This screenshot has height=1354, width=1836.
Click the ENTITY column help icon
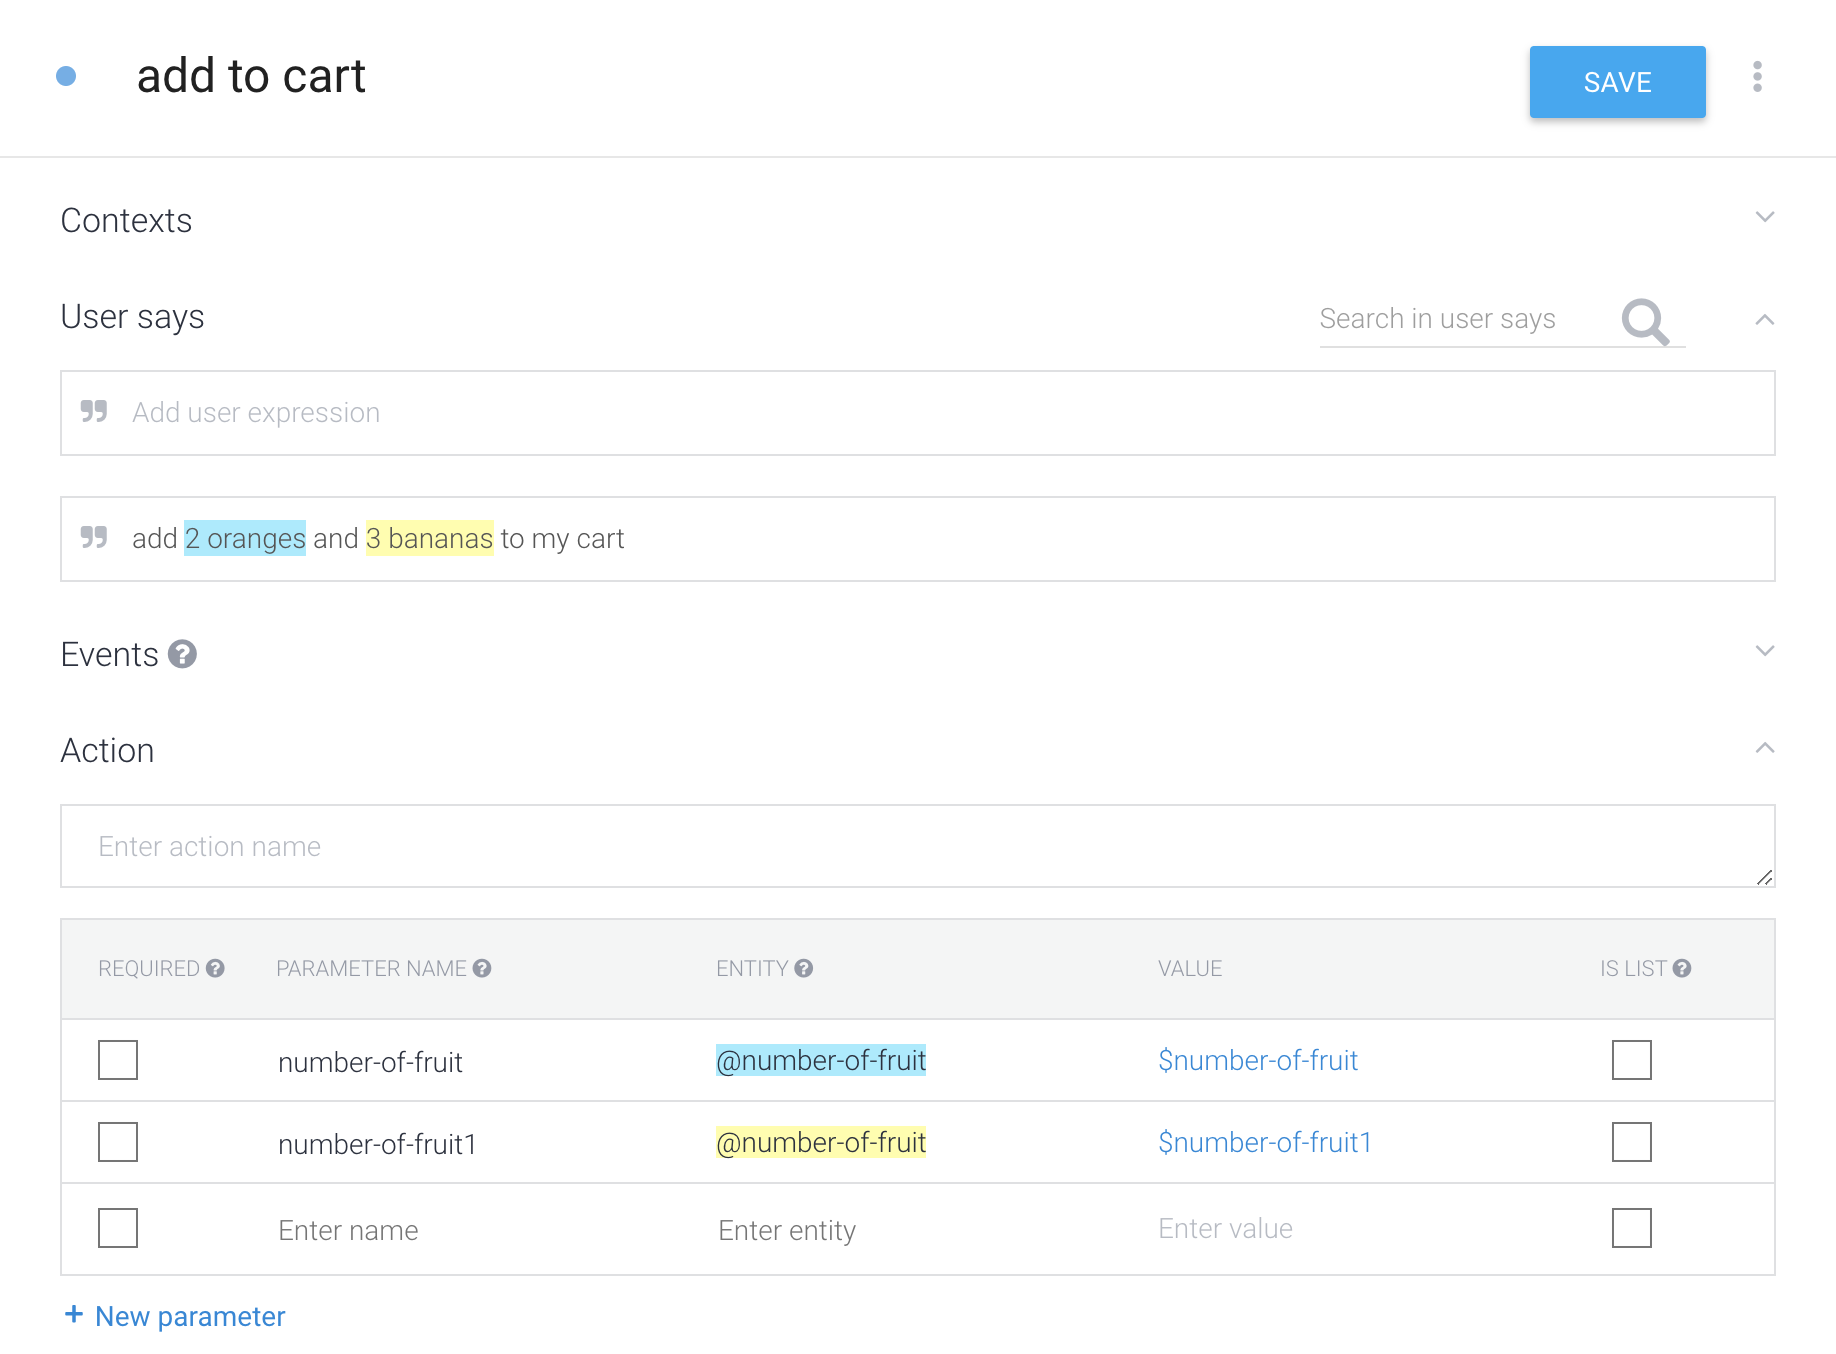click(x=803, y=968)
